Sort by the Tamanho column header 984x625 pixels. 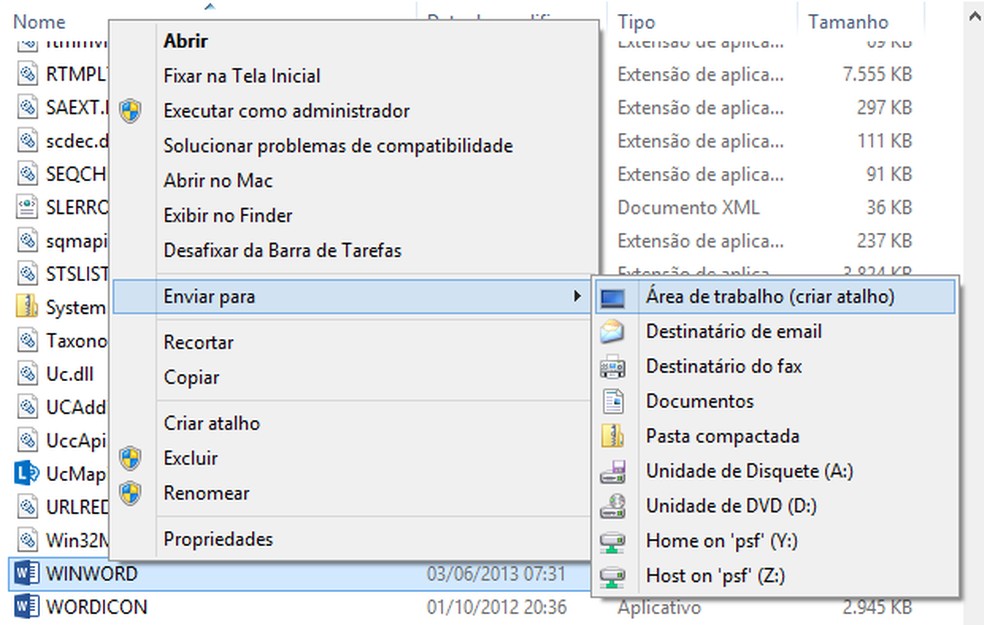coord(848,22)
